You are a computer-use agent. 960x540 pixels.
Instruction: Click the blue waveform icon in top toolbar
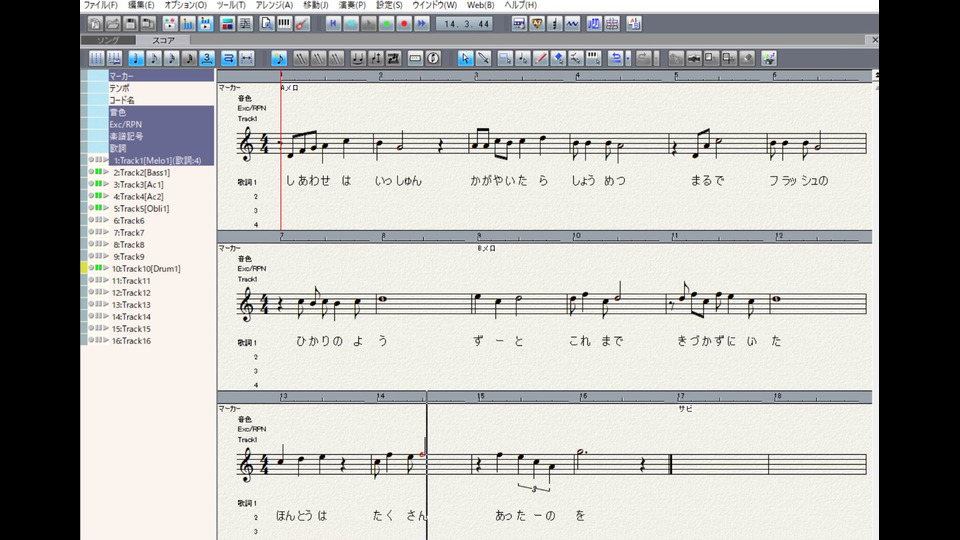click(x=572, y=24)
